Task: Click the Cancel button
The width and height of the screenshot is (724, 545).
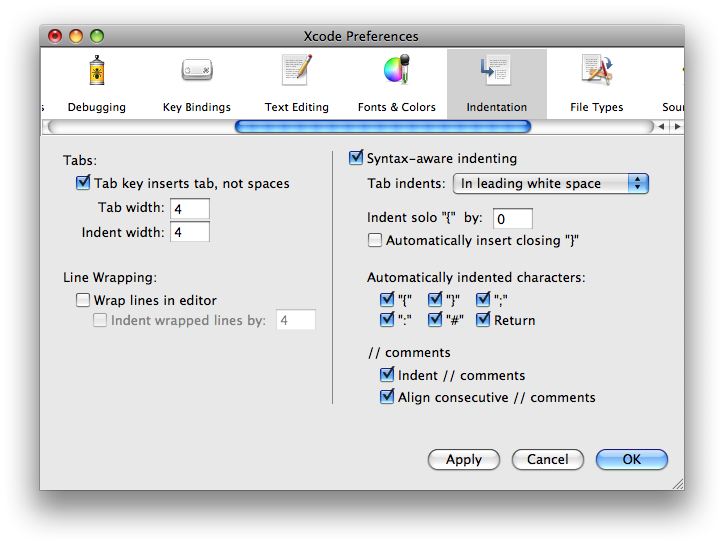Action: (548, 460)
